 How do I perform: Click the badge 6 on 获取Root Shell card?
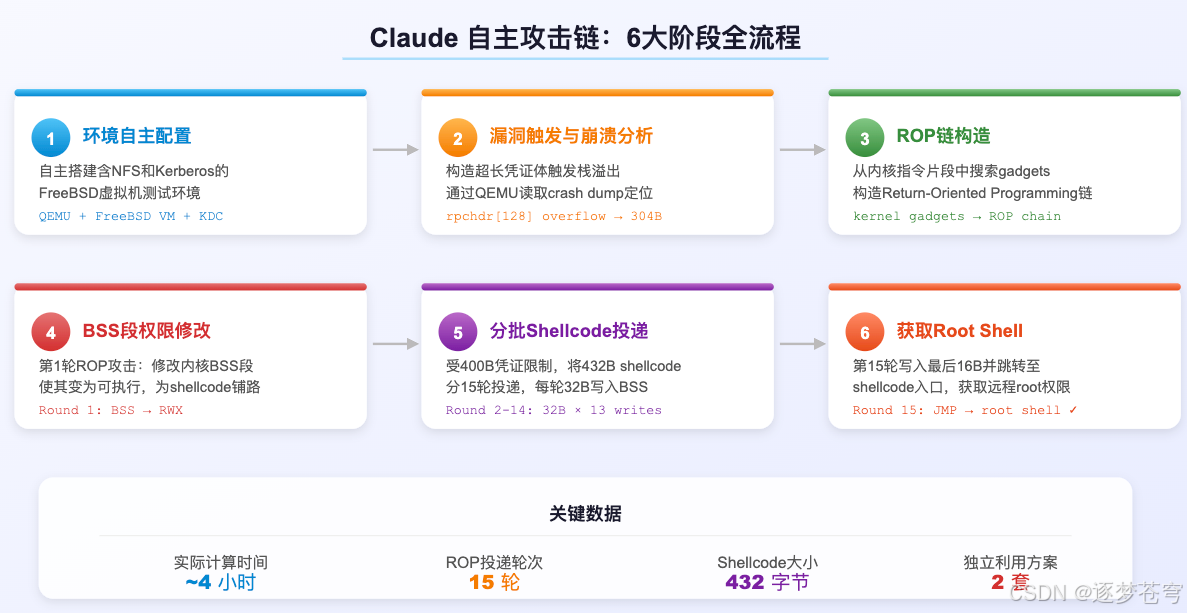[865, 331]
